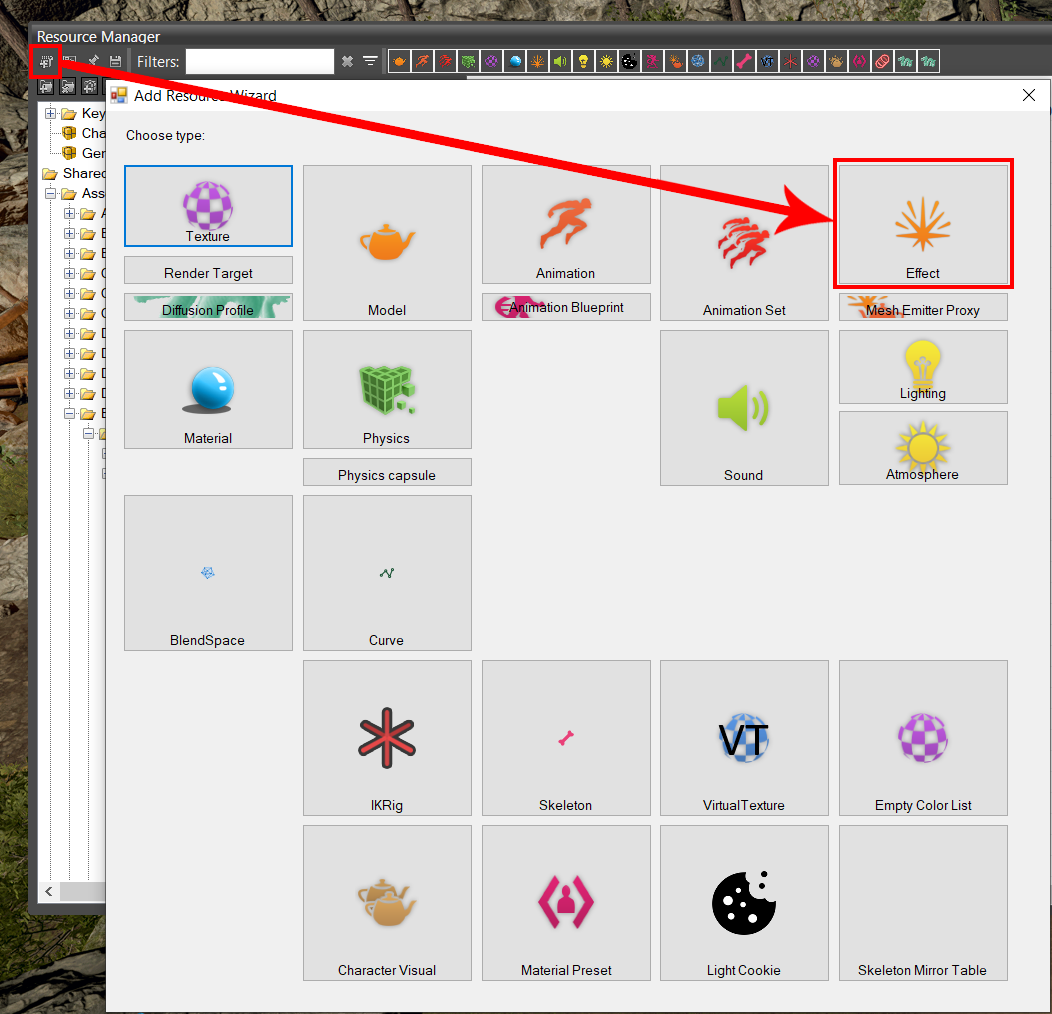The height and width of the screenshot is (1014, 1052).
Task: Toggle the sound filter in toolbar
Action: click(559, 62)
